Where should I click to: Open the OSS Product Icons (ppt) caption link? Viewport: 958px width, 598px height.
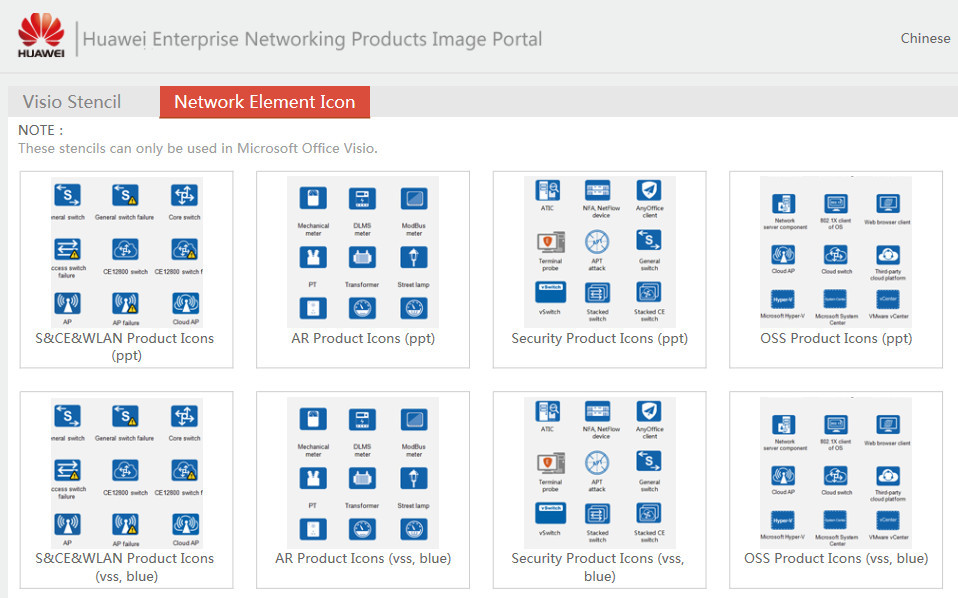point(836,338)
